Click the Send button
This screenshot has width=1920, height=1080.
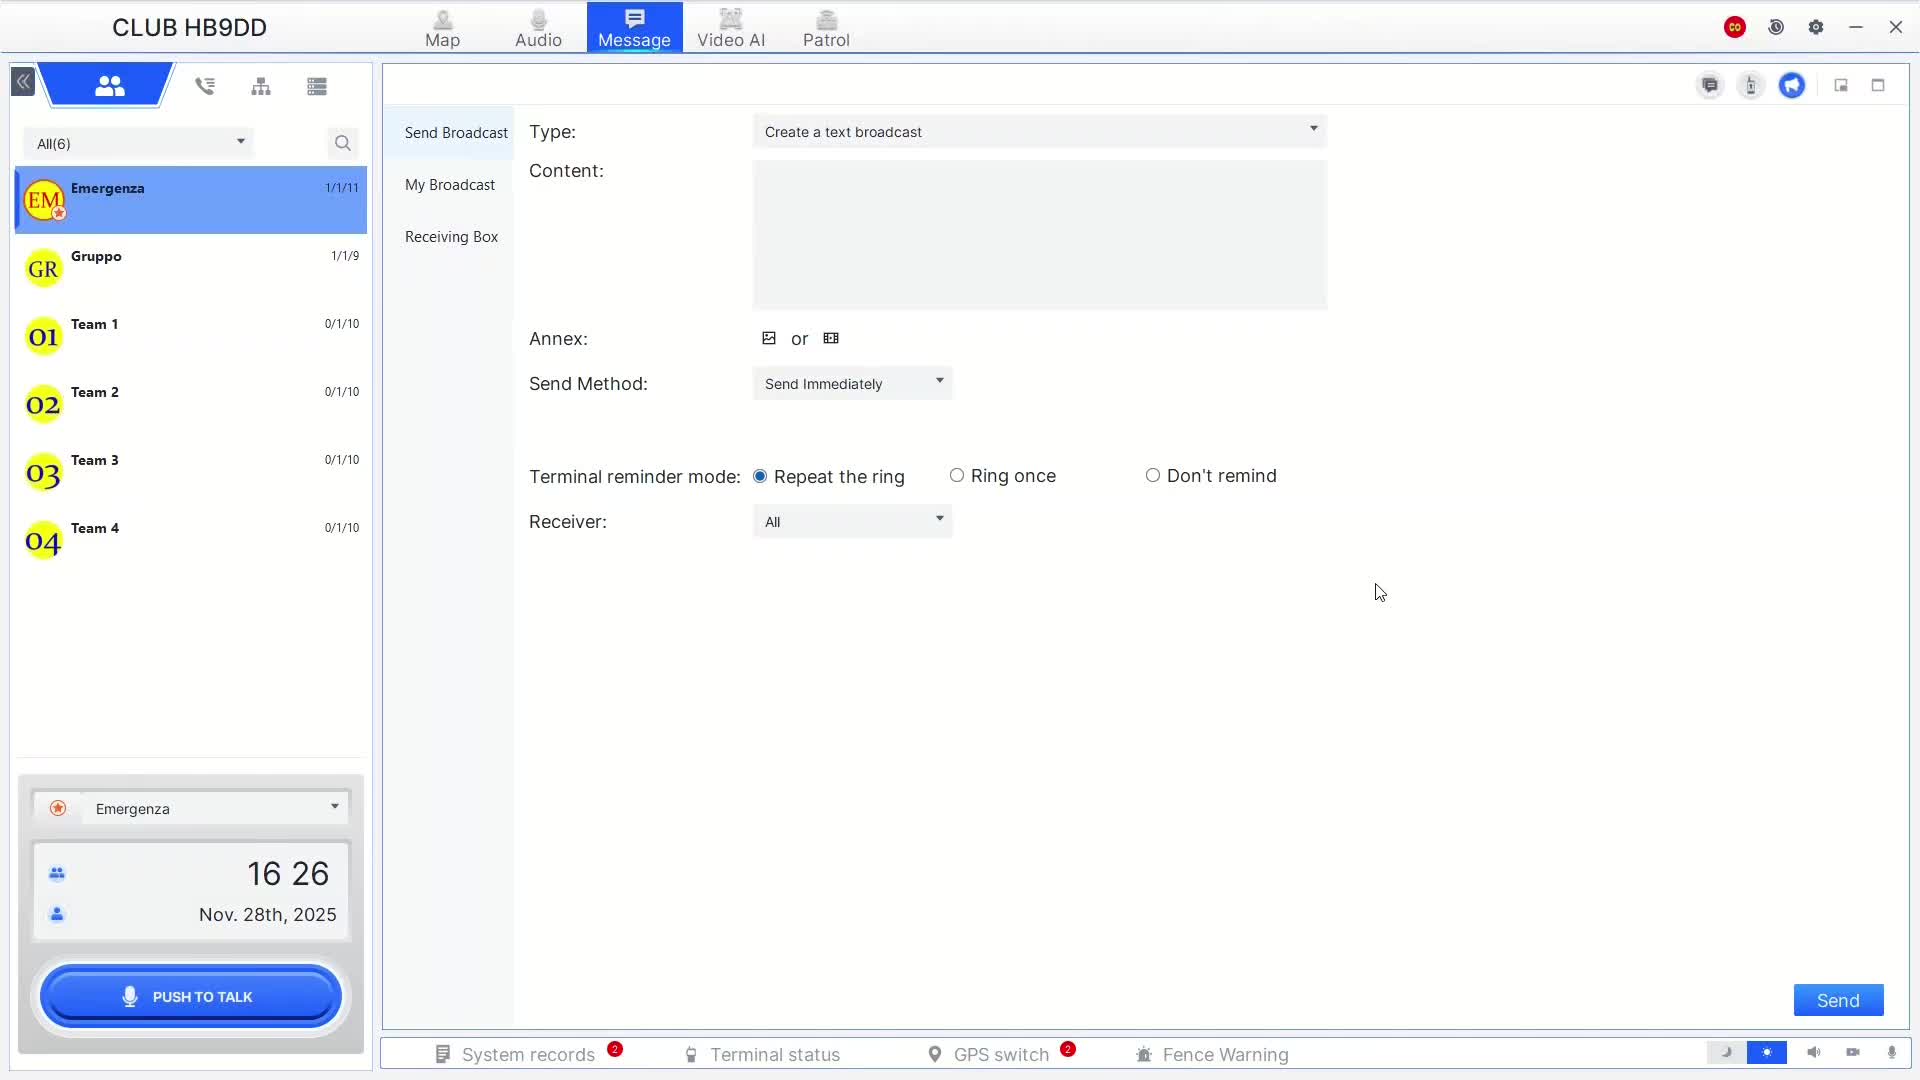click(1838, 1000)
